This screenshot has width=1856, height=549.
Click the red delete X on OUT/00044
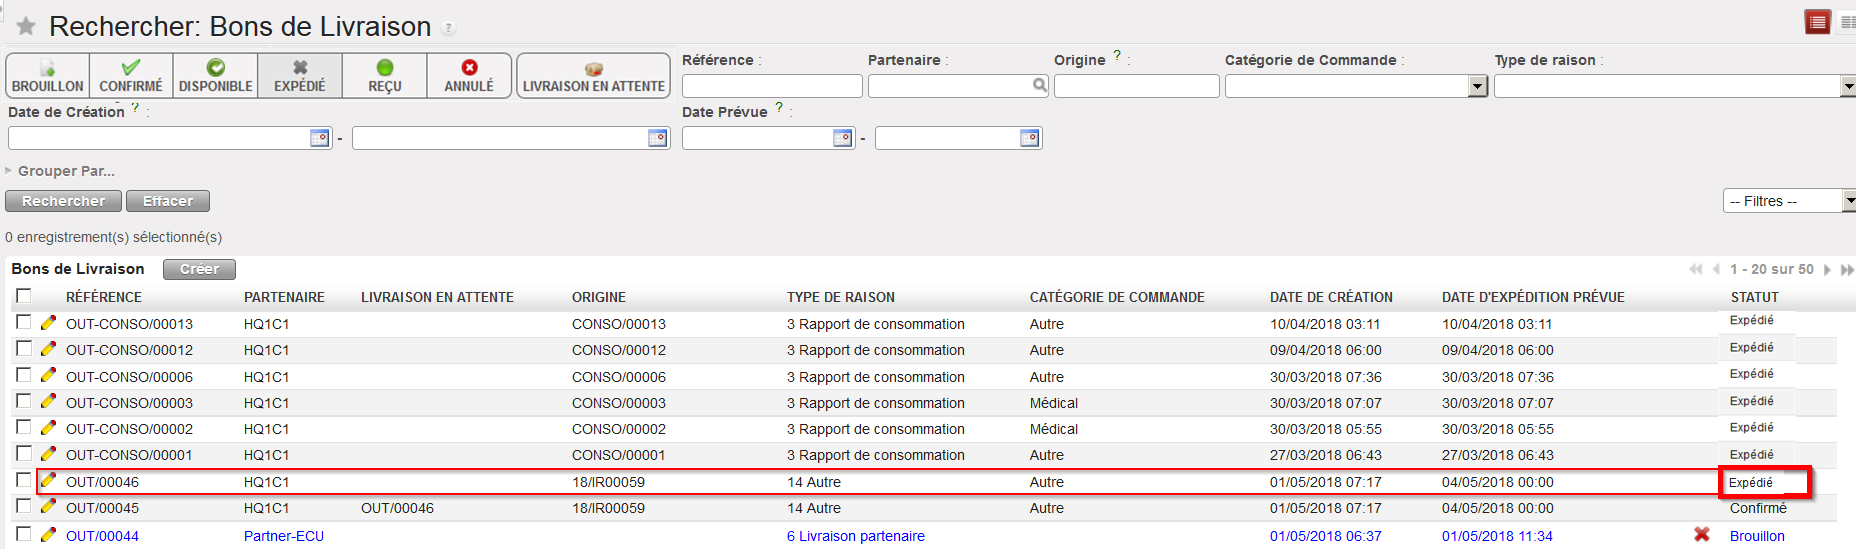coord(1701,535)
